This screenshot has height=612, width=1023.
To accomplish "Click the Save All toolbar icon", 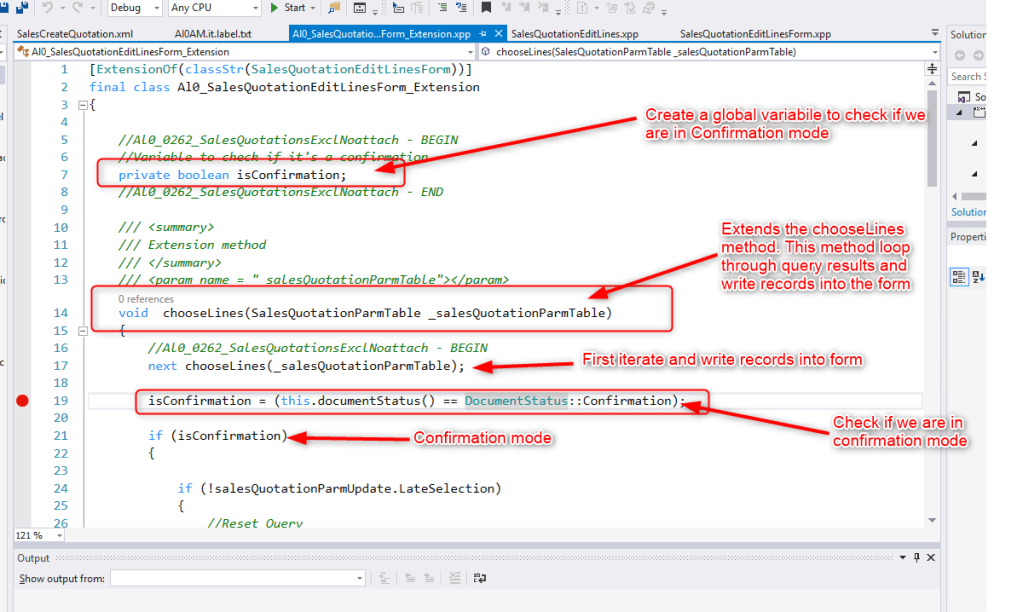I will point(21,8).
